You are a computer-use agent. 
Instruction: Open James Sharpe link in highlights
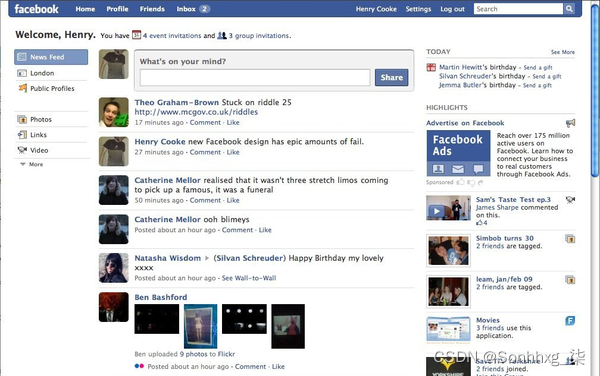pos(497,207)
